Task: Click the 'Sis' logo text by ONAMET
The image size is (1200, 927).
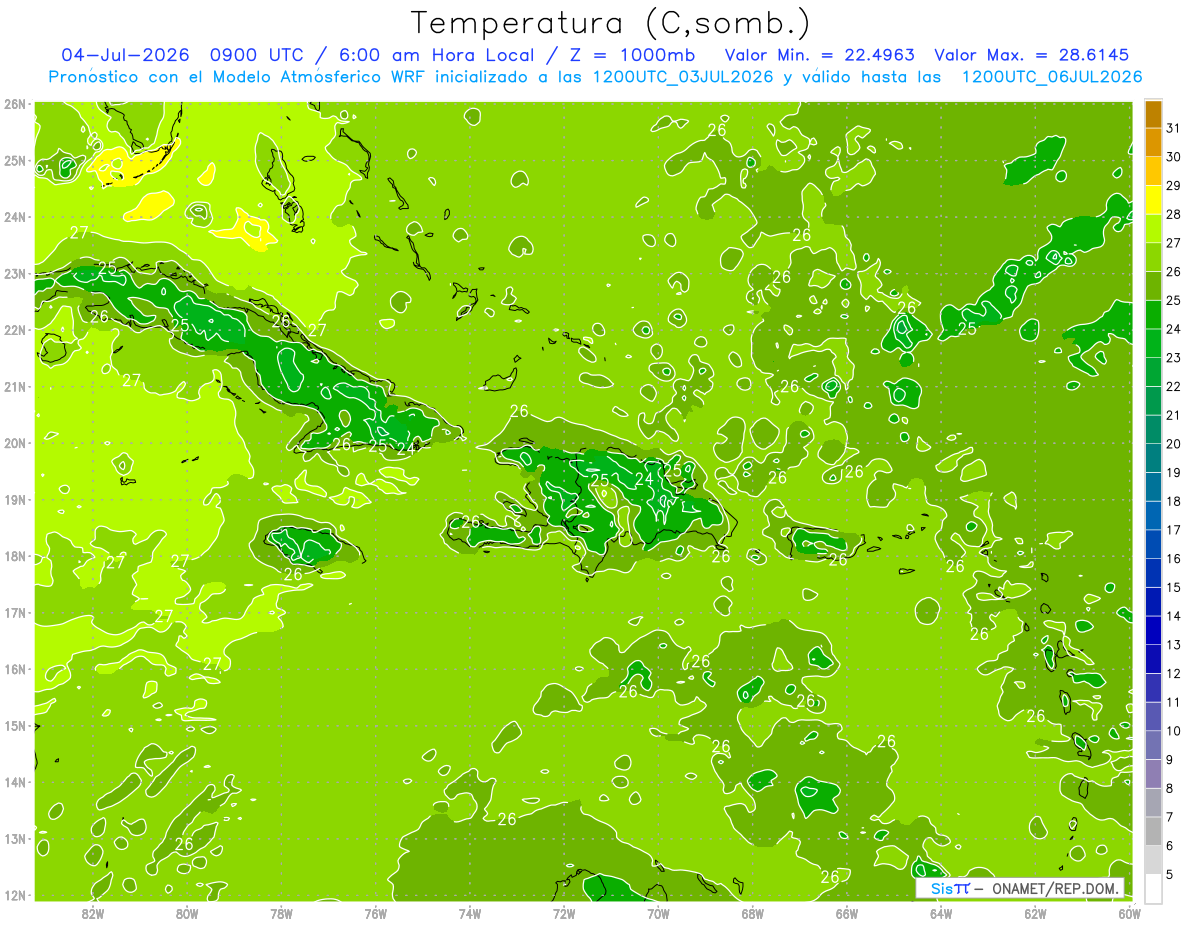Action: [x=943, y=888]
